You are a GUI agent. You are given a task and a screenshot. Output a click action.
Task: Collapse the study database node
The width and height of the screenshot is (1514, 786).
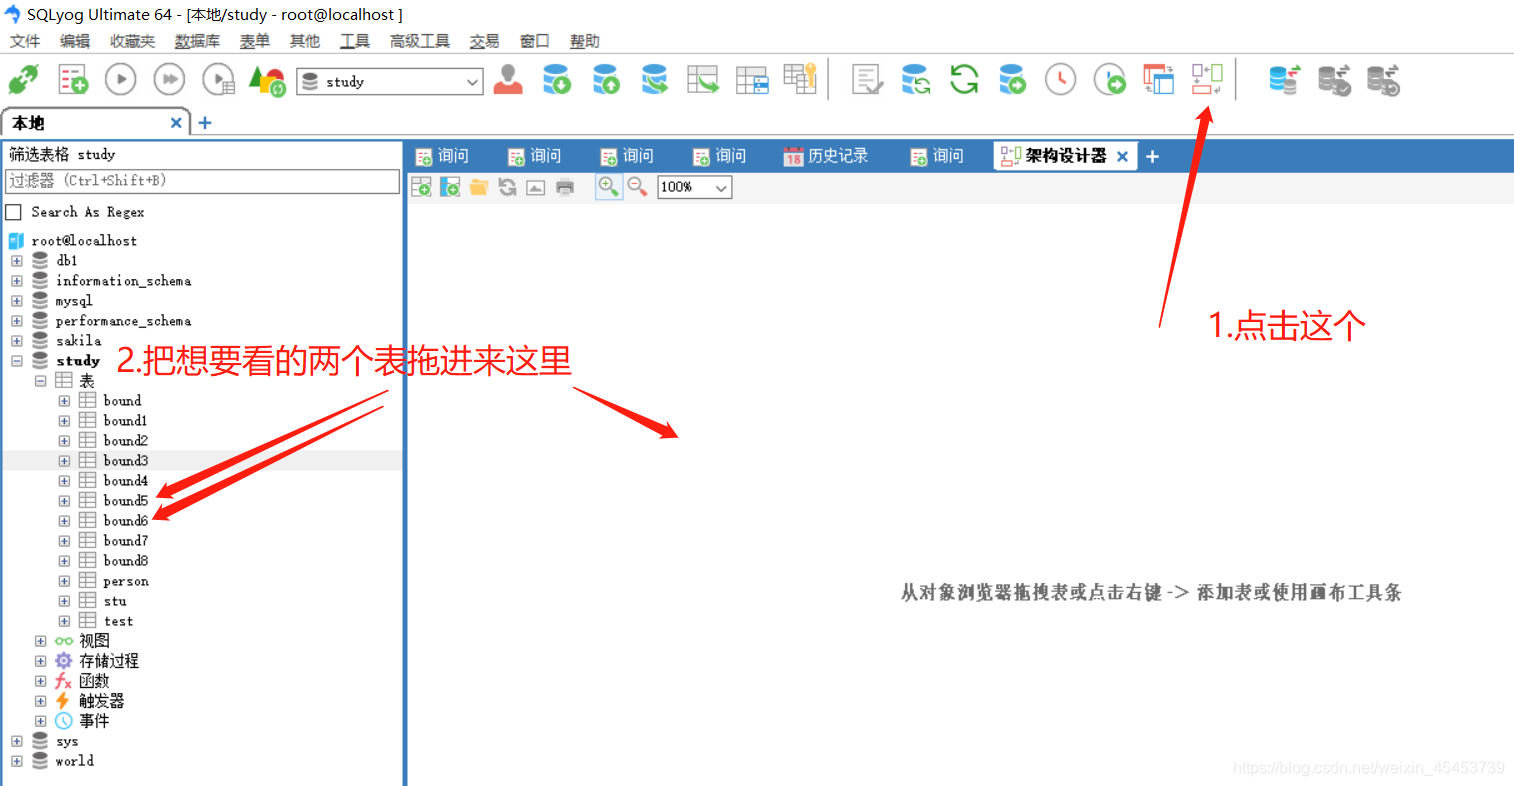[x=16, y=360]
